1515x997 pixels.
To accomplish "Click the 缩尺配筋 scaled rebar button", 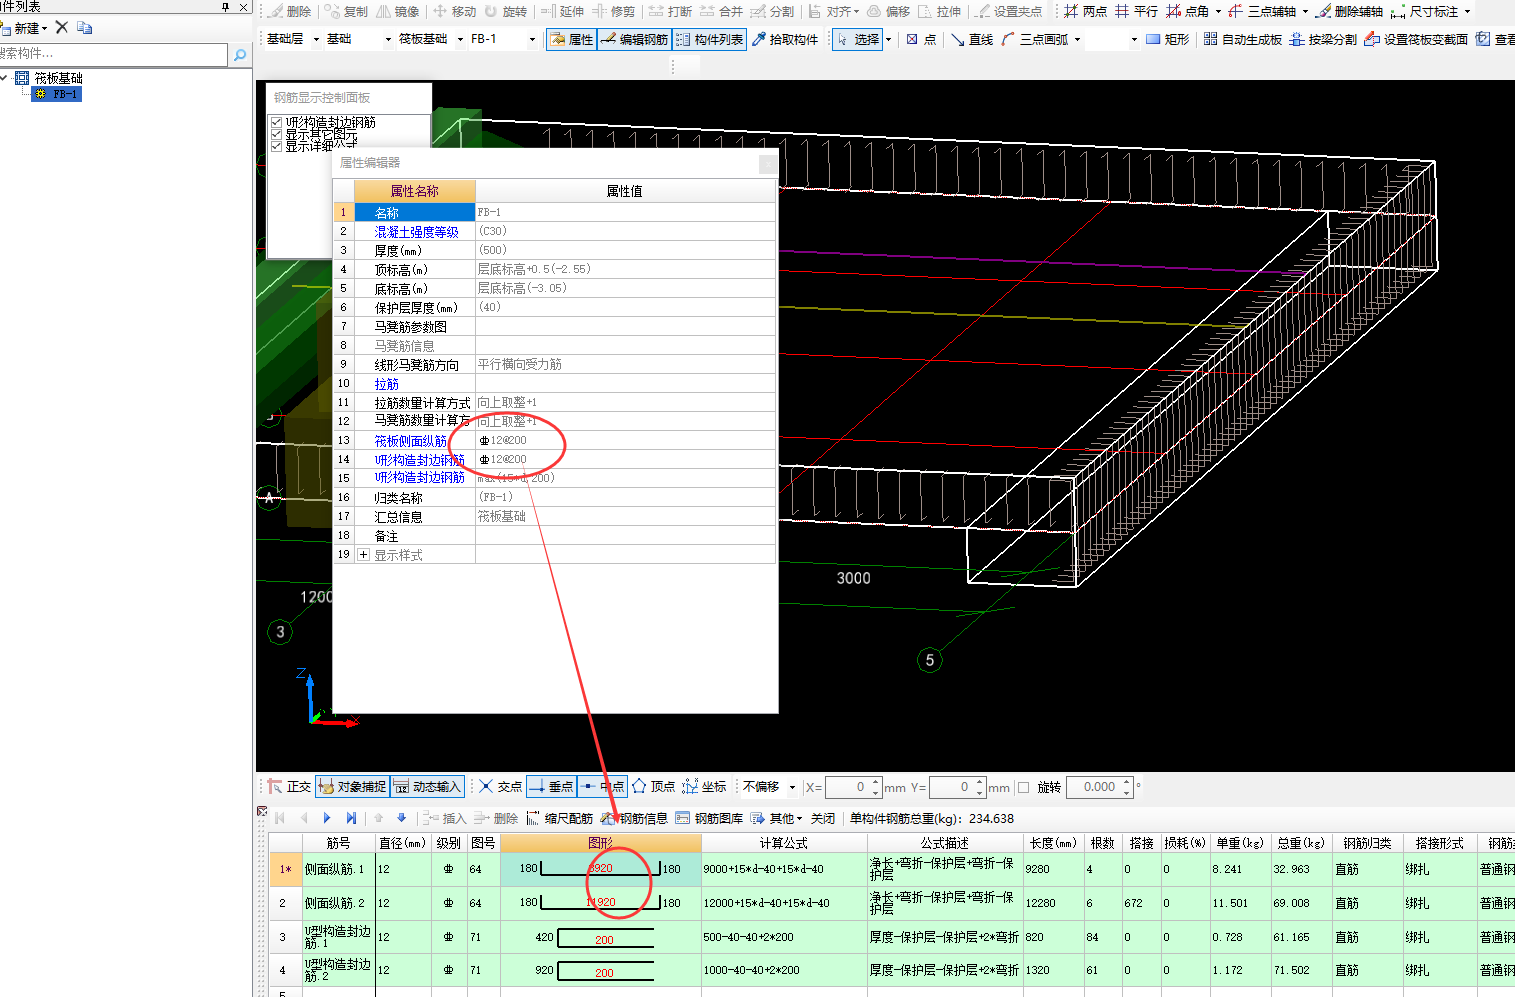I will 560,818.
